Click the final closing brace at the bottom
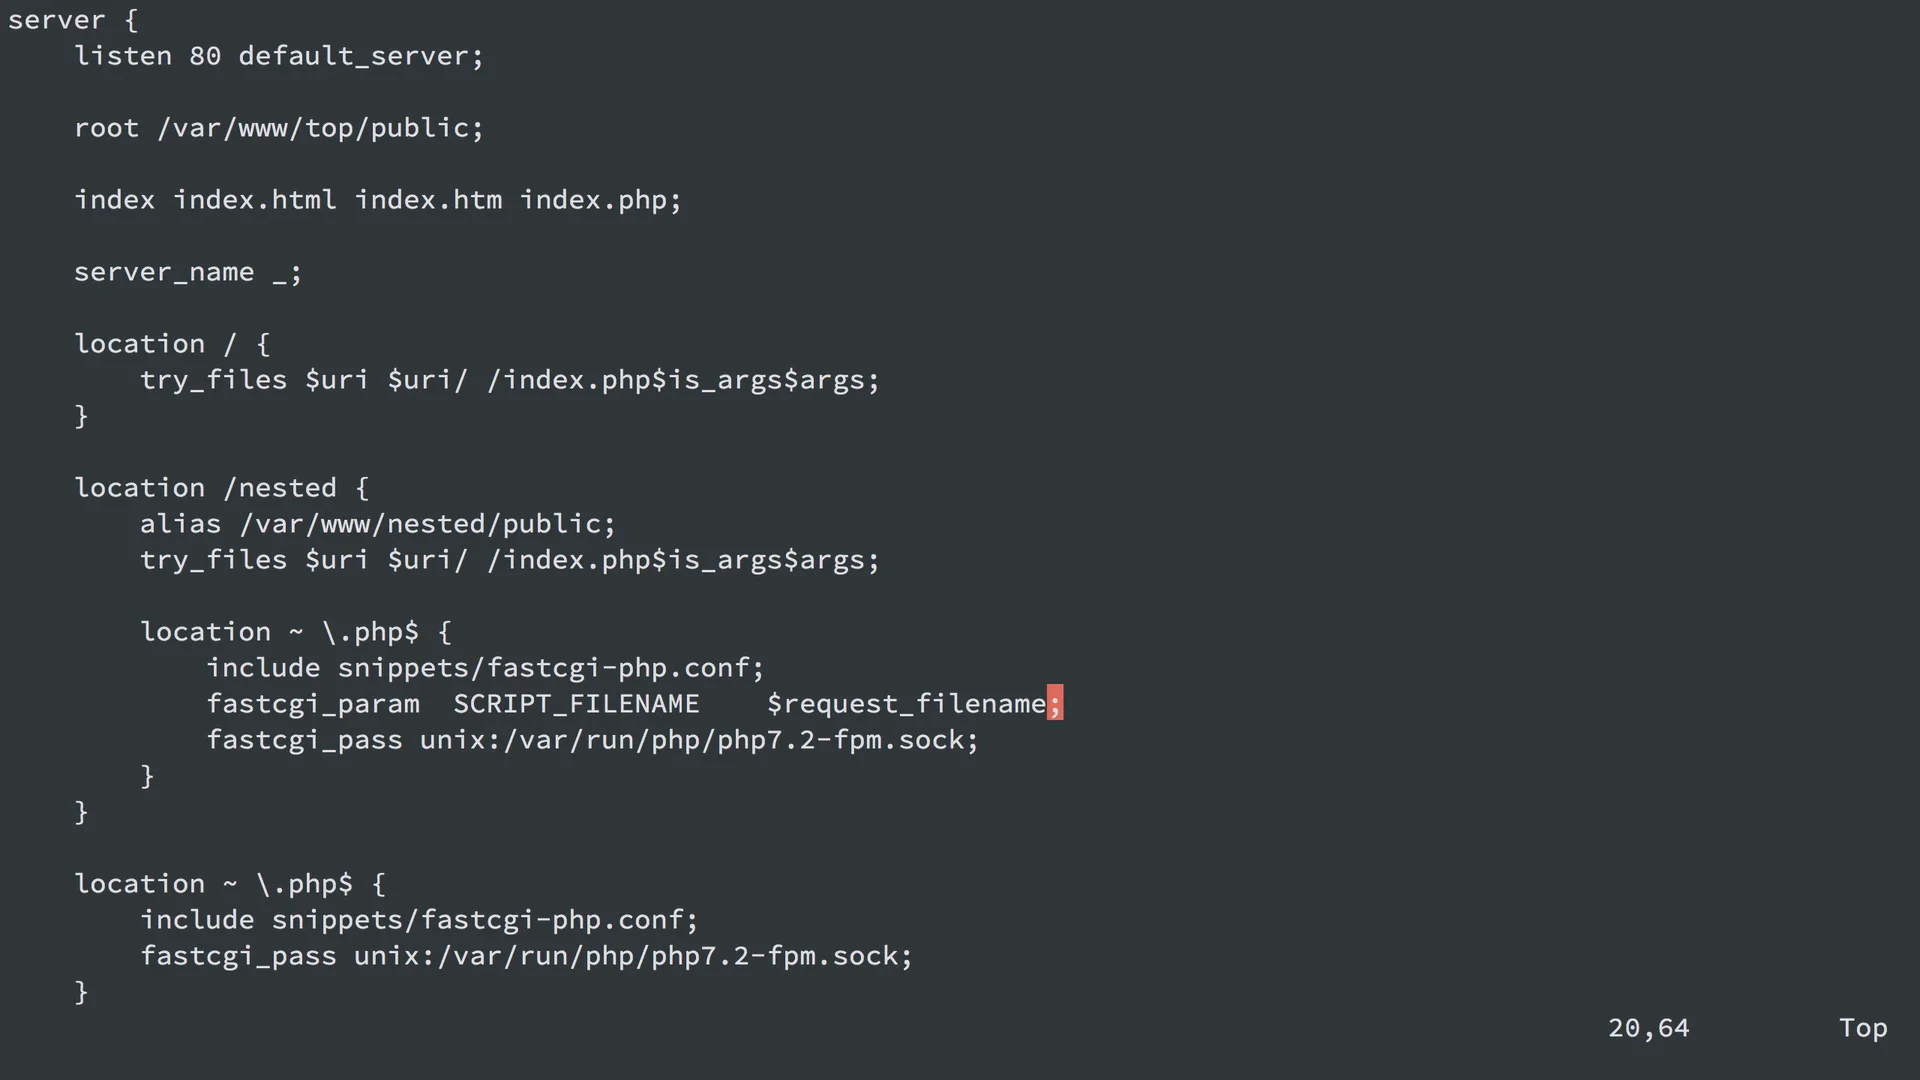 coord(82,992)
